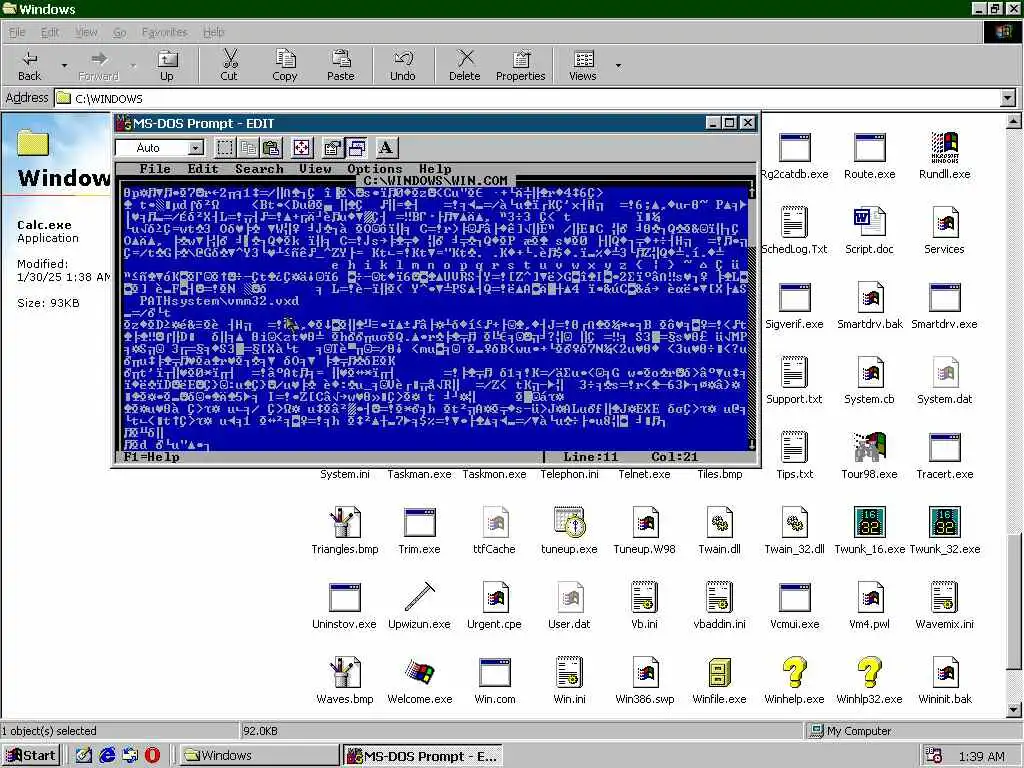Open the Address bar dropdown arrow
Screen dimensions: 1024x768
point(1008,99)
